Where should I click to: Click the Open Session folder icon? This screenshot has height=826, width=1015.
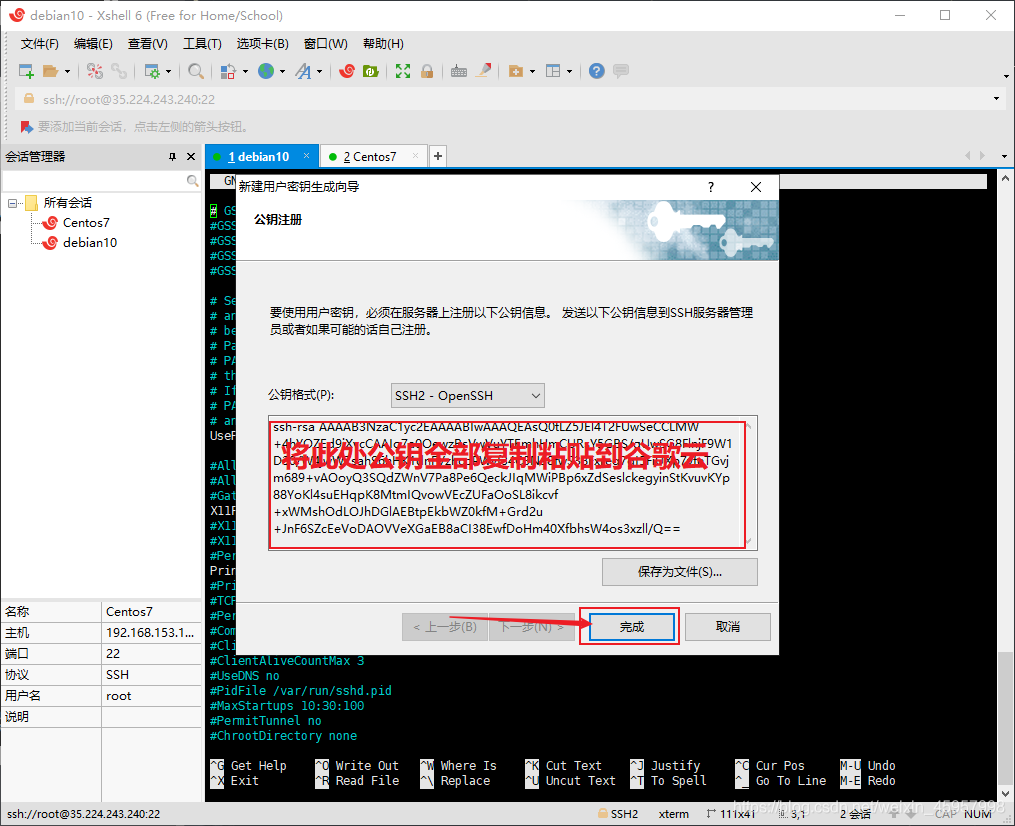[50, 71]
